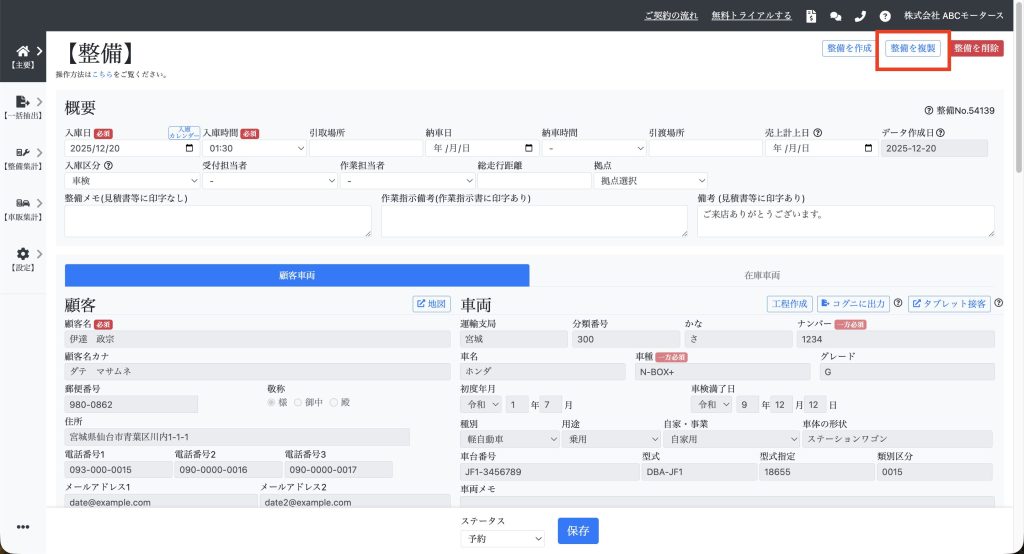The image size is (1024, 554).
Task: Click the blue 保存 button
Action: point(578,530)
